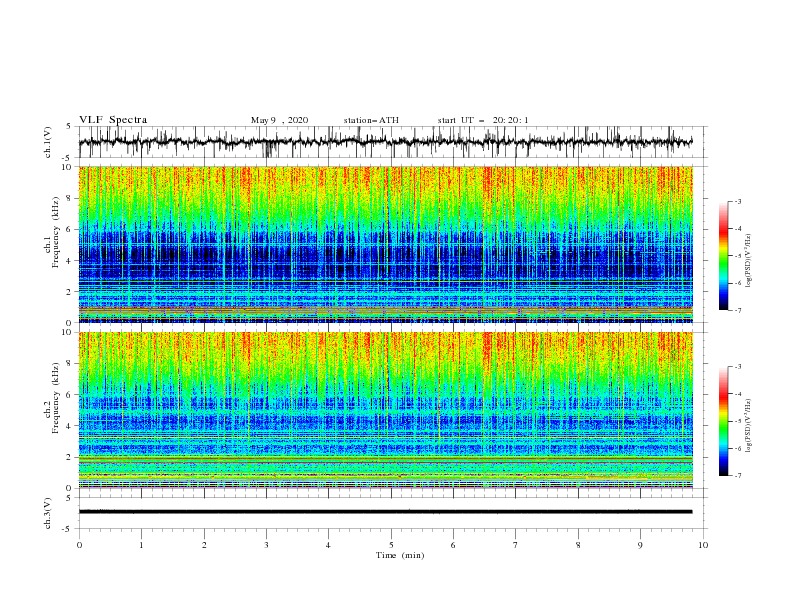
Task: Click the "-3" tick on ch.1 colorbar
Action: [x=737, y=201]
